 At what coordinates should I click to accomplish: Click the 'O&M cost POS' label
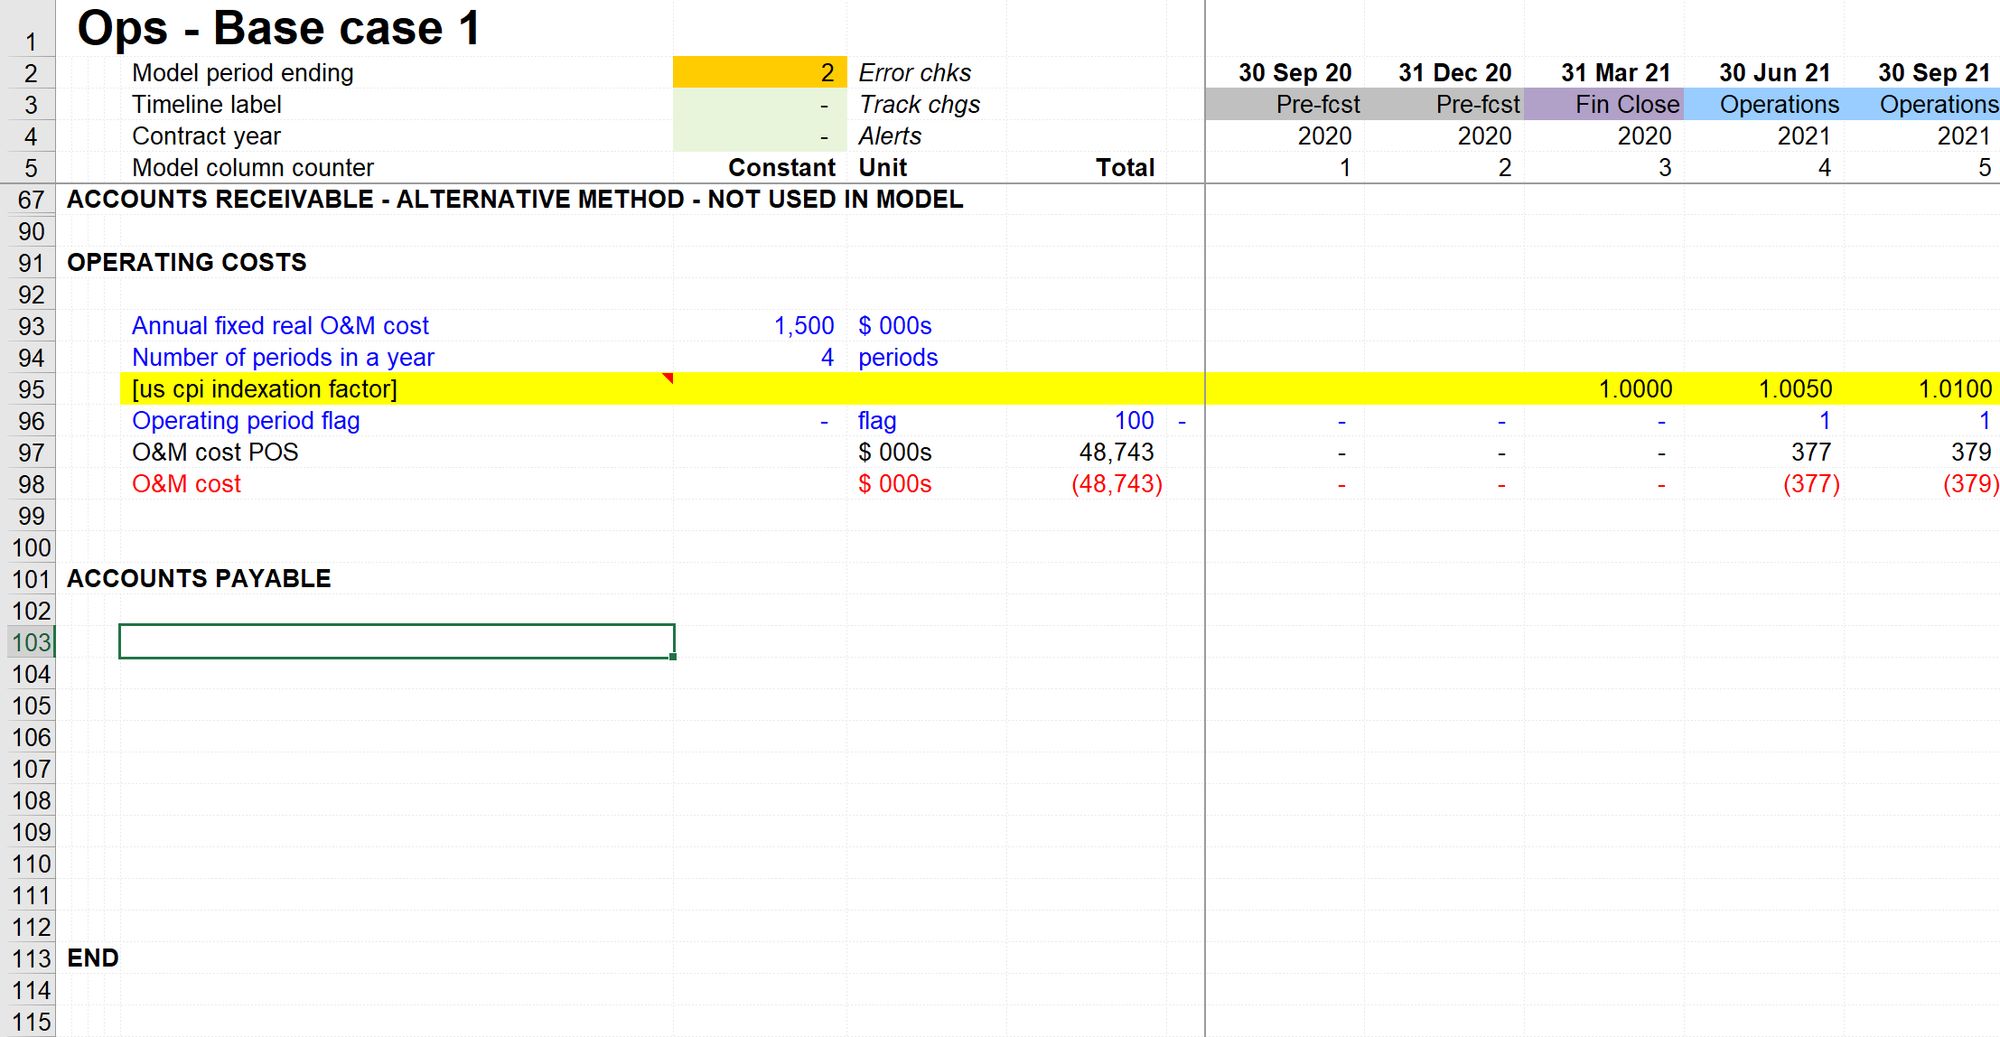[x=215, y=453]
